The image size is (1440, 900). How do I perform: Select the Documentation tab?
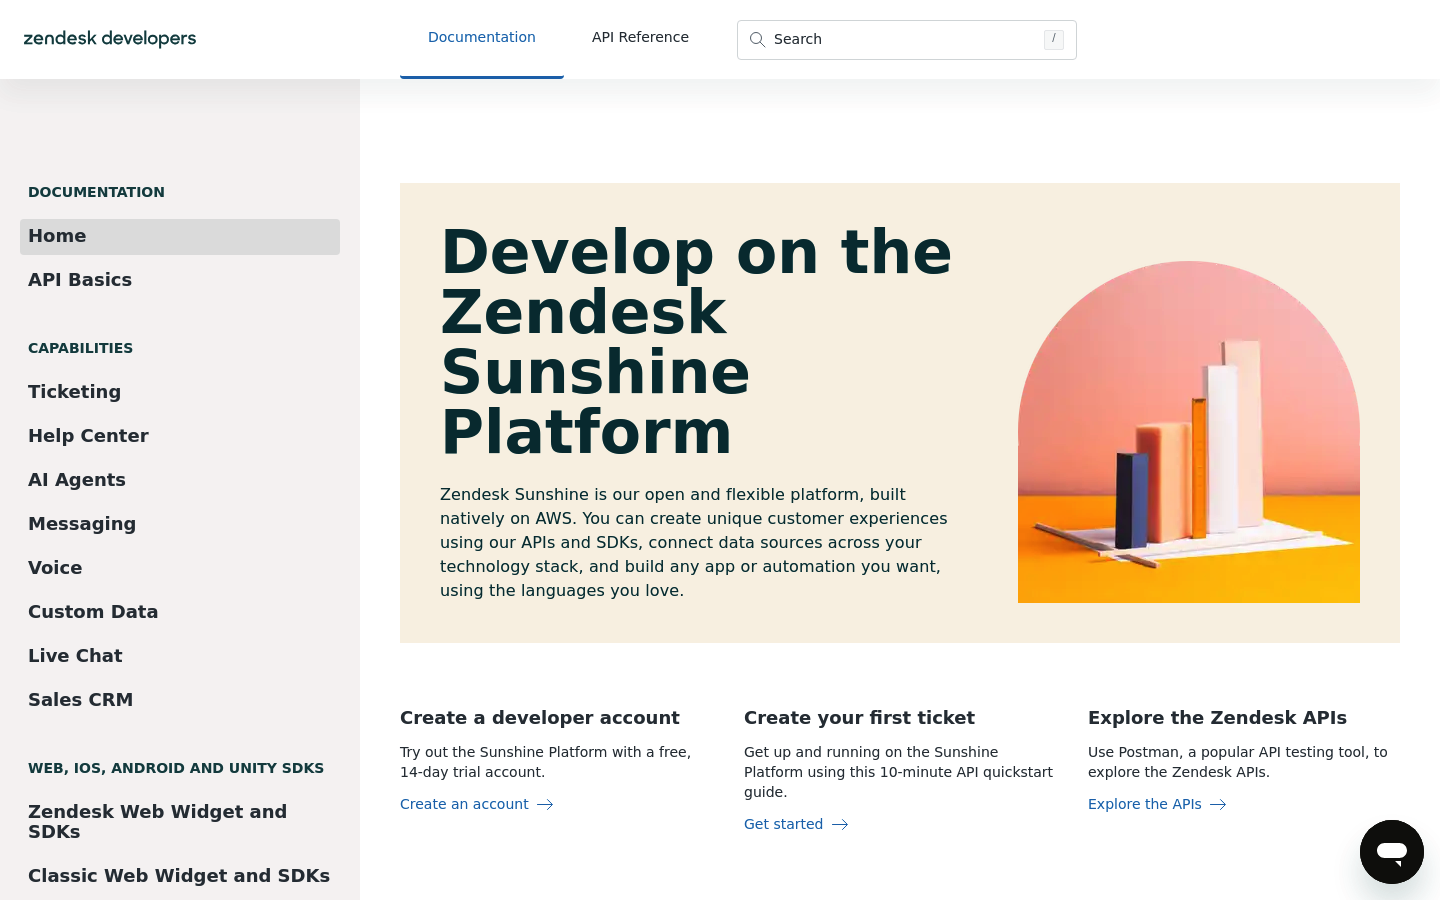481,37
